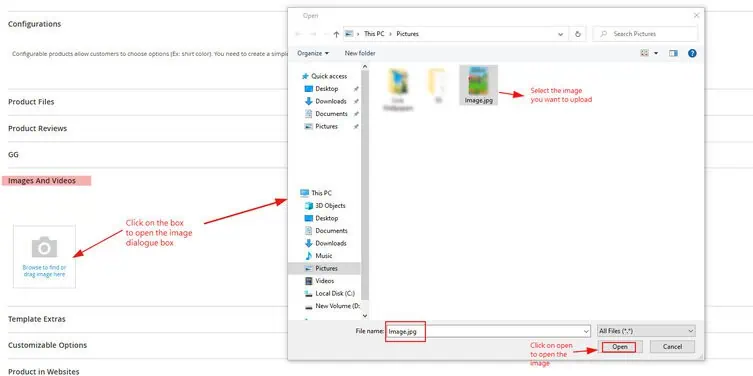Click the Videos film icon
Image resolution: width=753 pixels, height=376 pixels.
pyautogui.click(x=309, y=281)
